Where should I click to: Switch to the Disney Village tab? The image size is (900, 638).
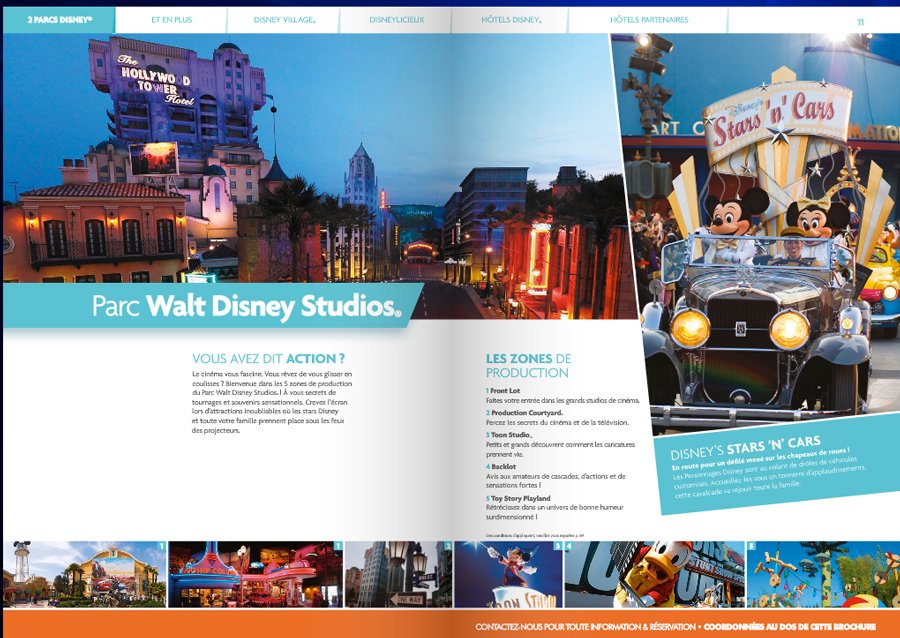(x=283, y=20)
